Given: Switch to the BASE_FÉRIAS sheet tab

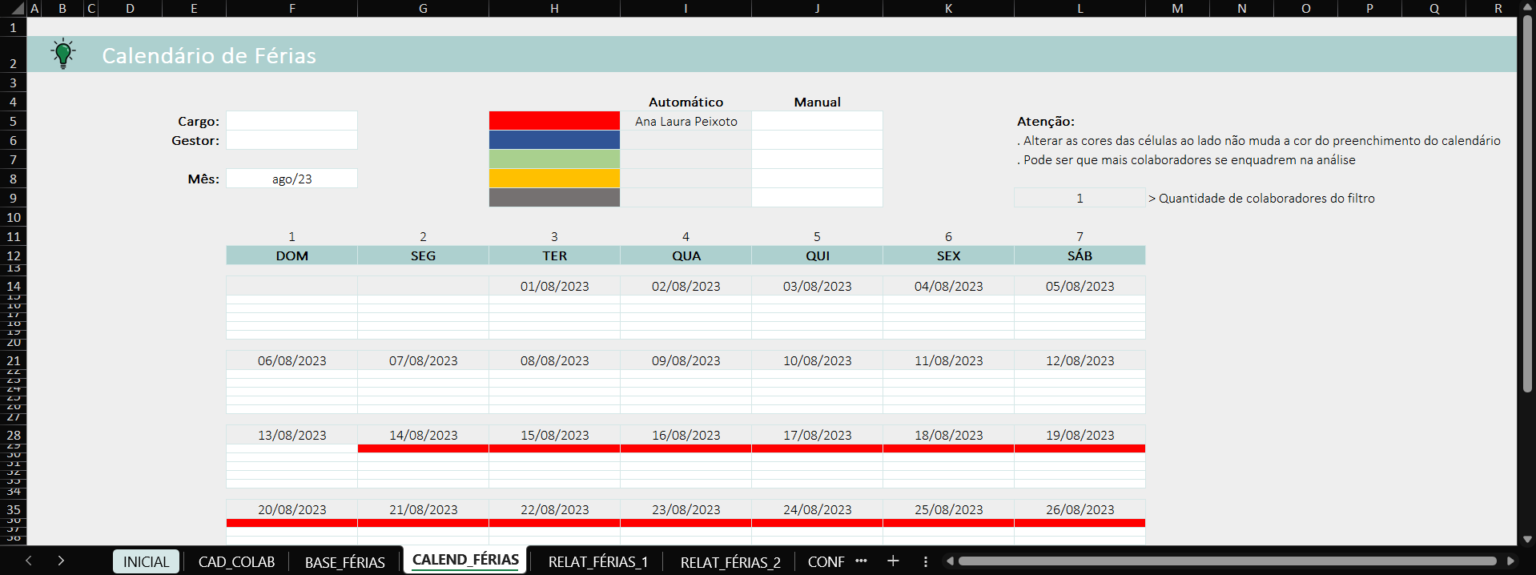Looking at the screenshot, I should [345, 561].
